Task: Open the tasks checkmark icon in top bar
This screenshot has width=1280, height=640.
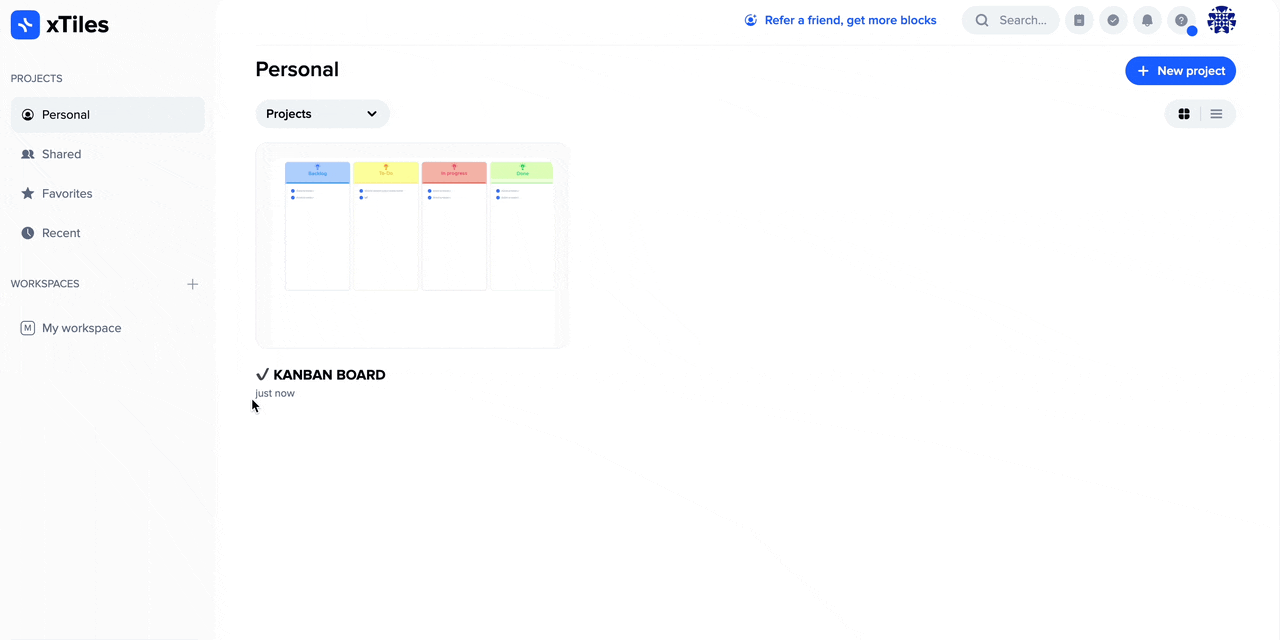Action: (1113, 20)
